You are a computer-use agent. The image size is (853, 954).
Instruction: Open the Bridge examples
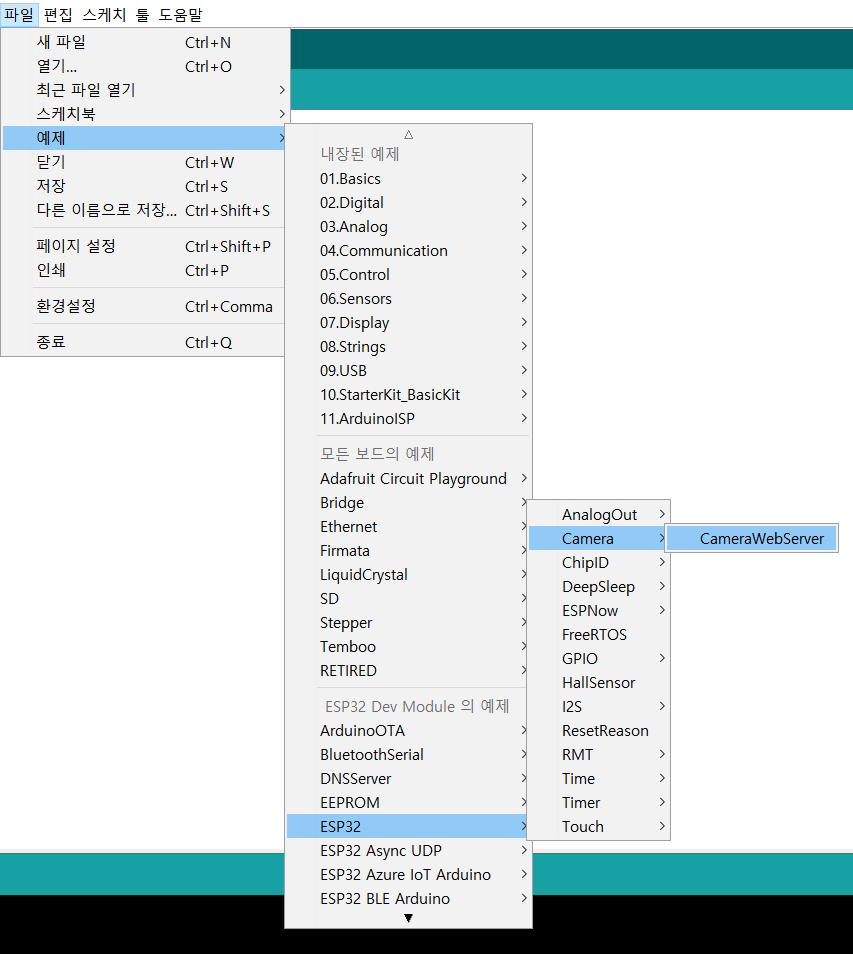point(408,503)
